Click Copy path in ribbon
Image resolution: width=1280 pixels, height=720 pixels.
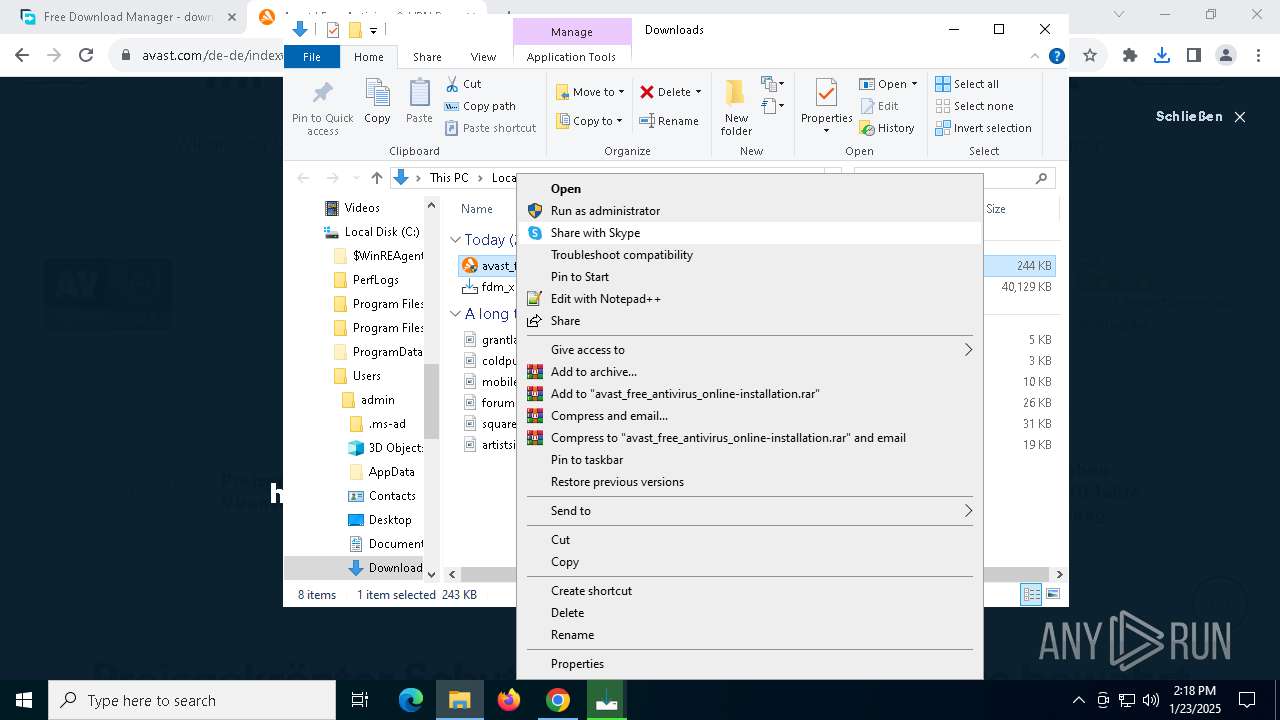(480, 106)
